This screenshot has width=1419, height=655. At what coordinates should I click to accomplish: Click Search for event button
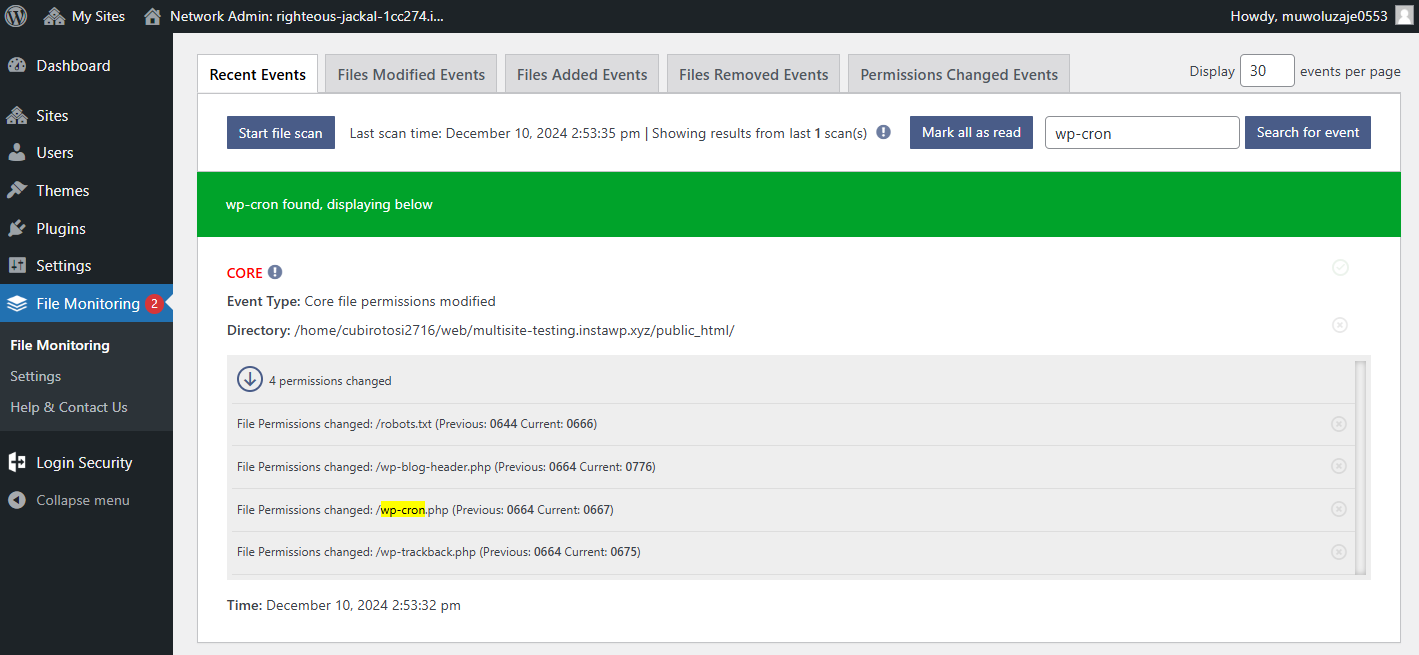1308,133
